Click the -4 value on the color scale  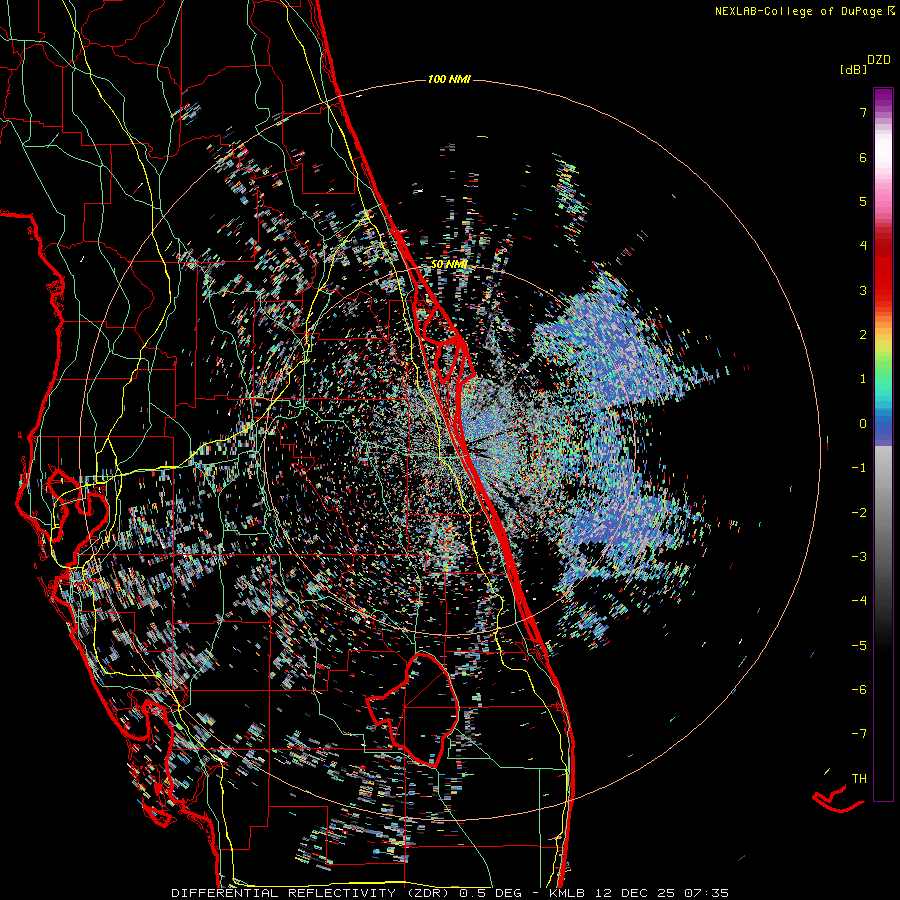point(859,601)
